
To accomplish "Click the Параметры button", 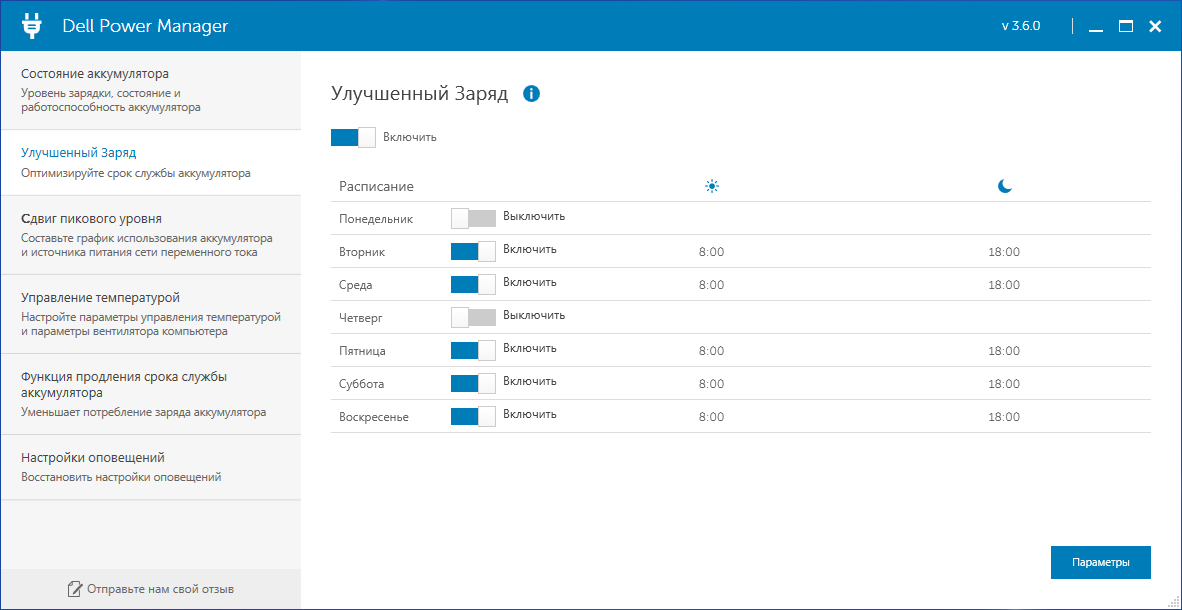I will tap(1101, 562).
